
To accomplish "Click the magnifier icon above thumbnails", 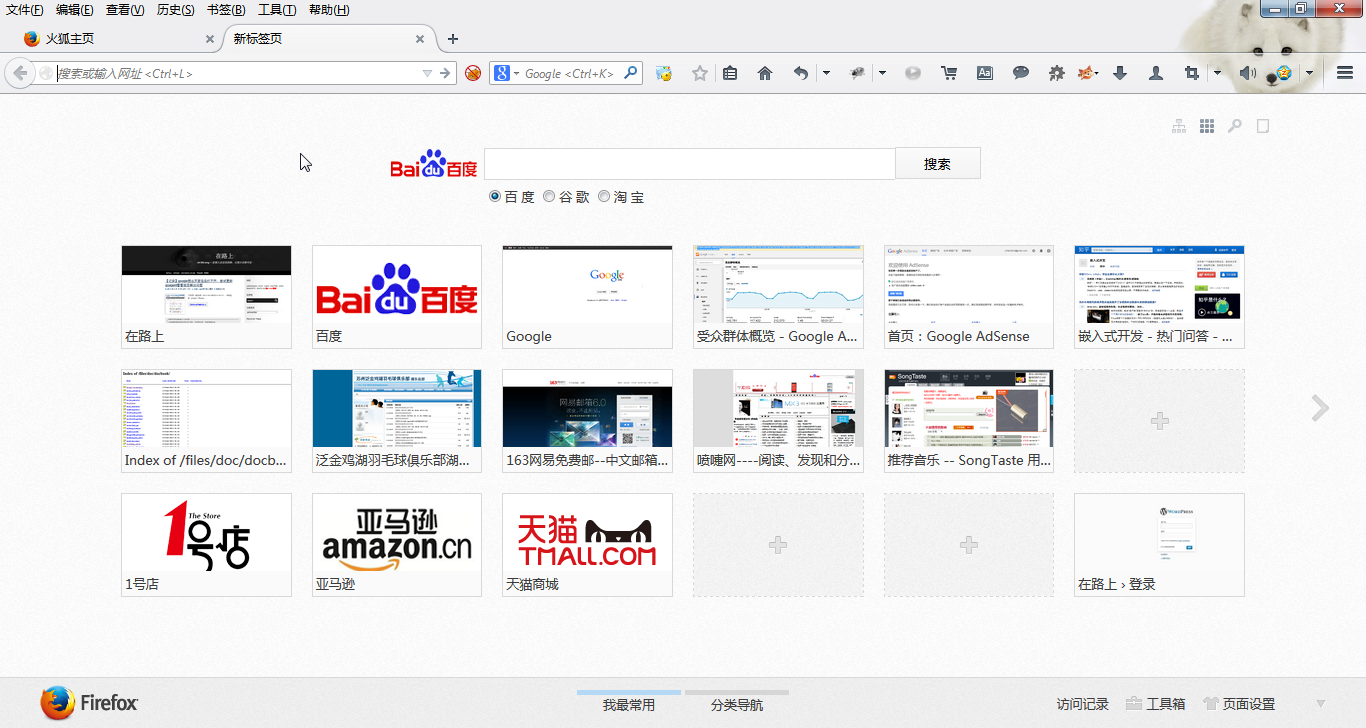I will pyautogui.click(x=1235, y=126).
